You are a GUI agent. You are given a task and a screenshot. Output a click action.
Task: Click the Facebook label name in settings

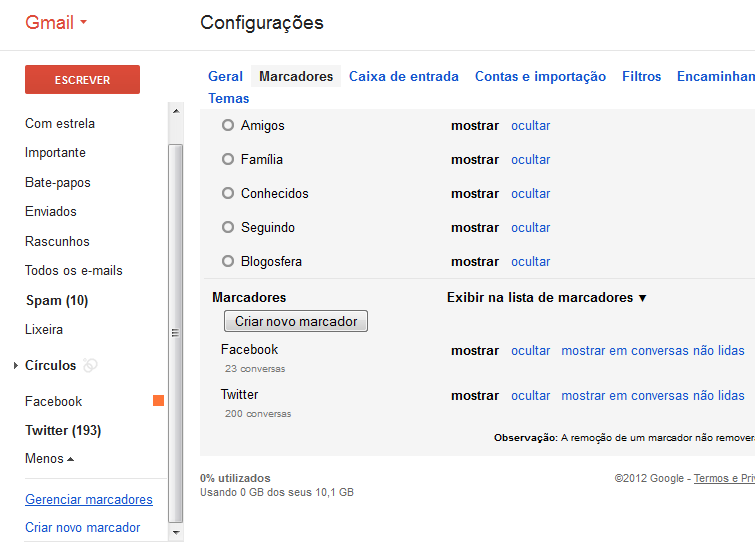249,349
